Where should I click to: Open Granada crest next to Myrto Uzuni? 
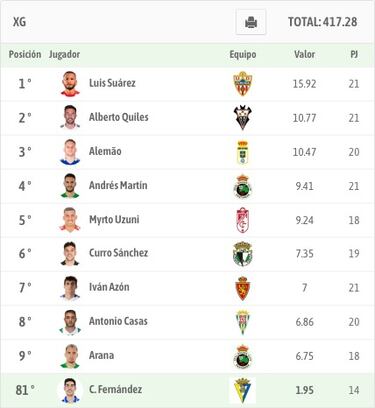243,220
